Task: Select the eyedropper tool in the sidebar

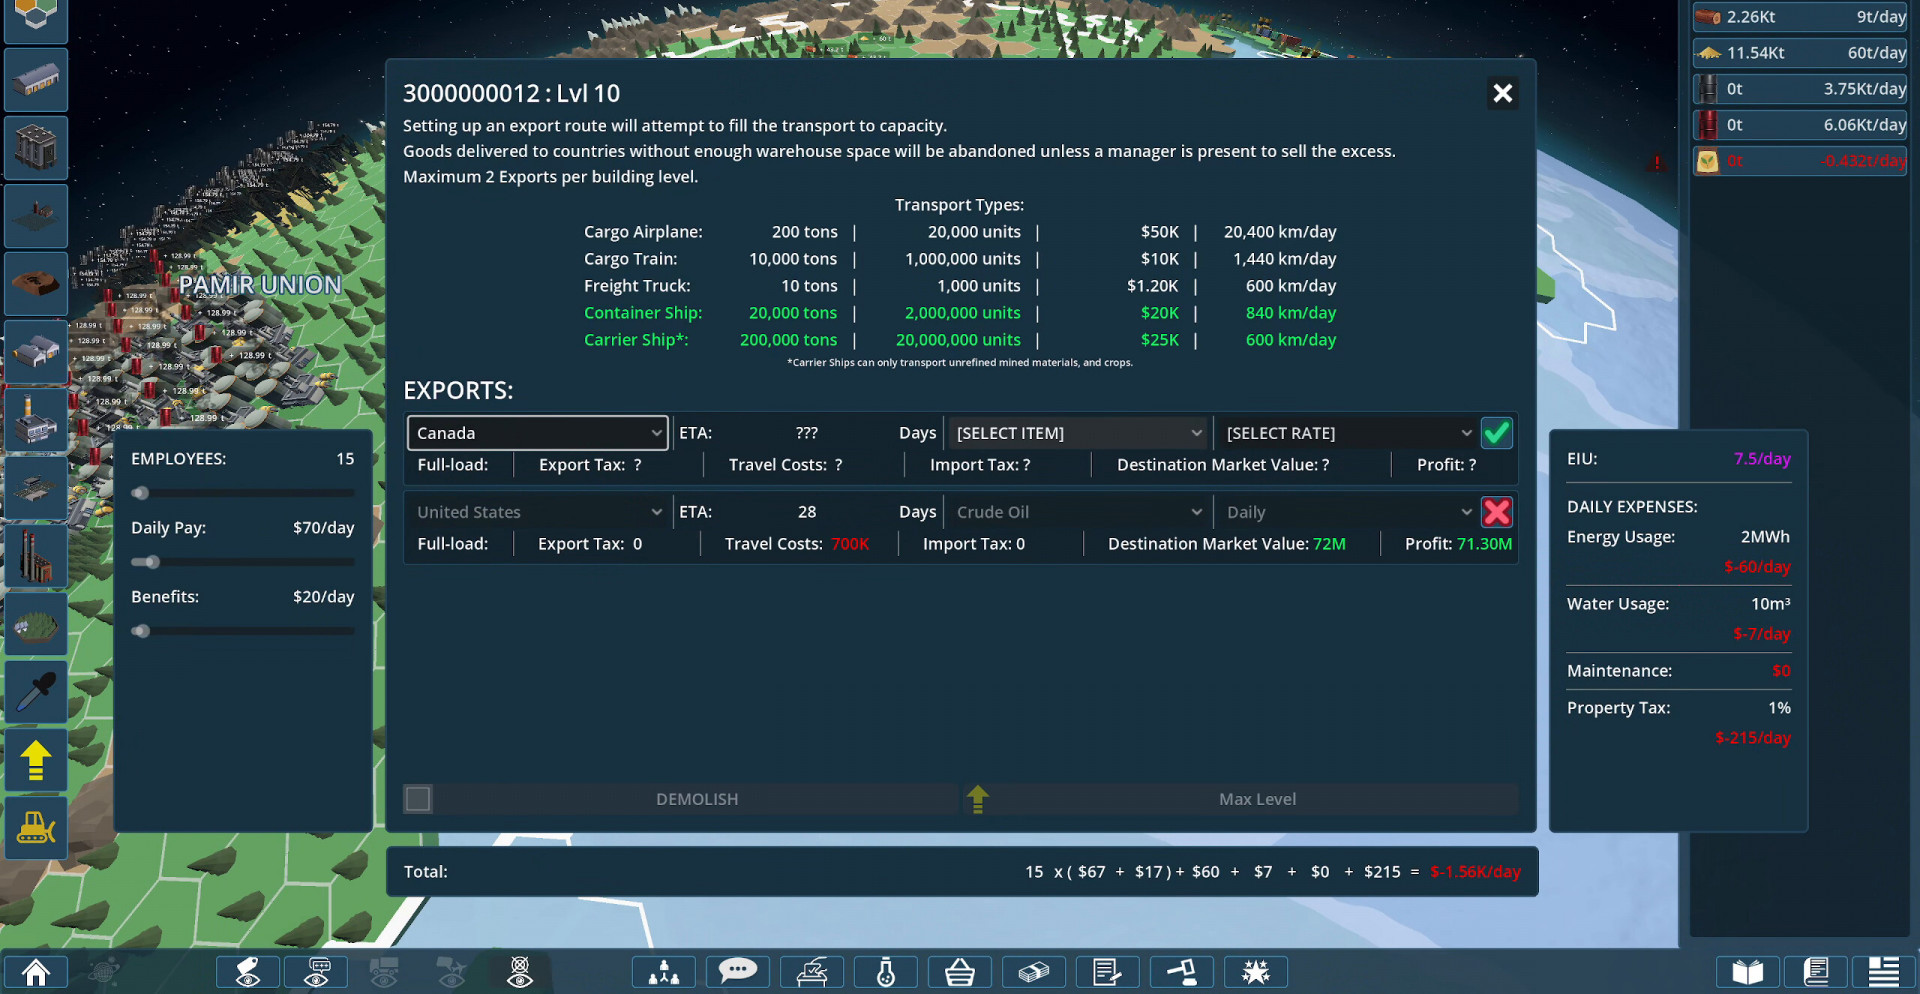Action: pos(36,692)
